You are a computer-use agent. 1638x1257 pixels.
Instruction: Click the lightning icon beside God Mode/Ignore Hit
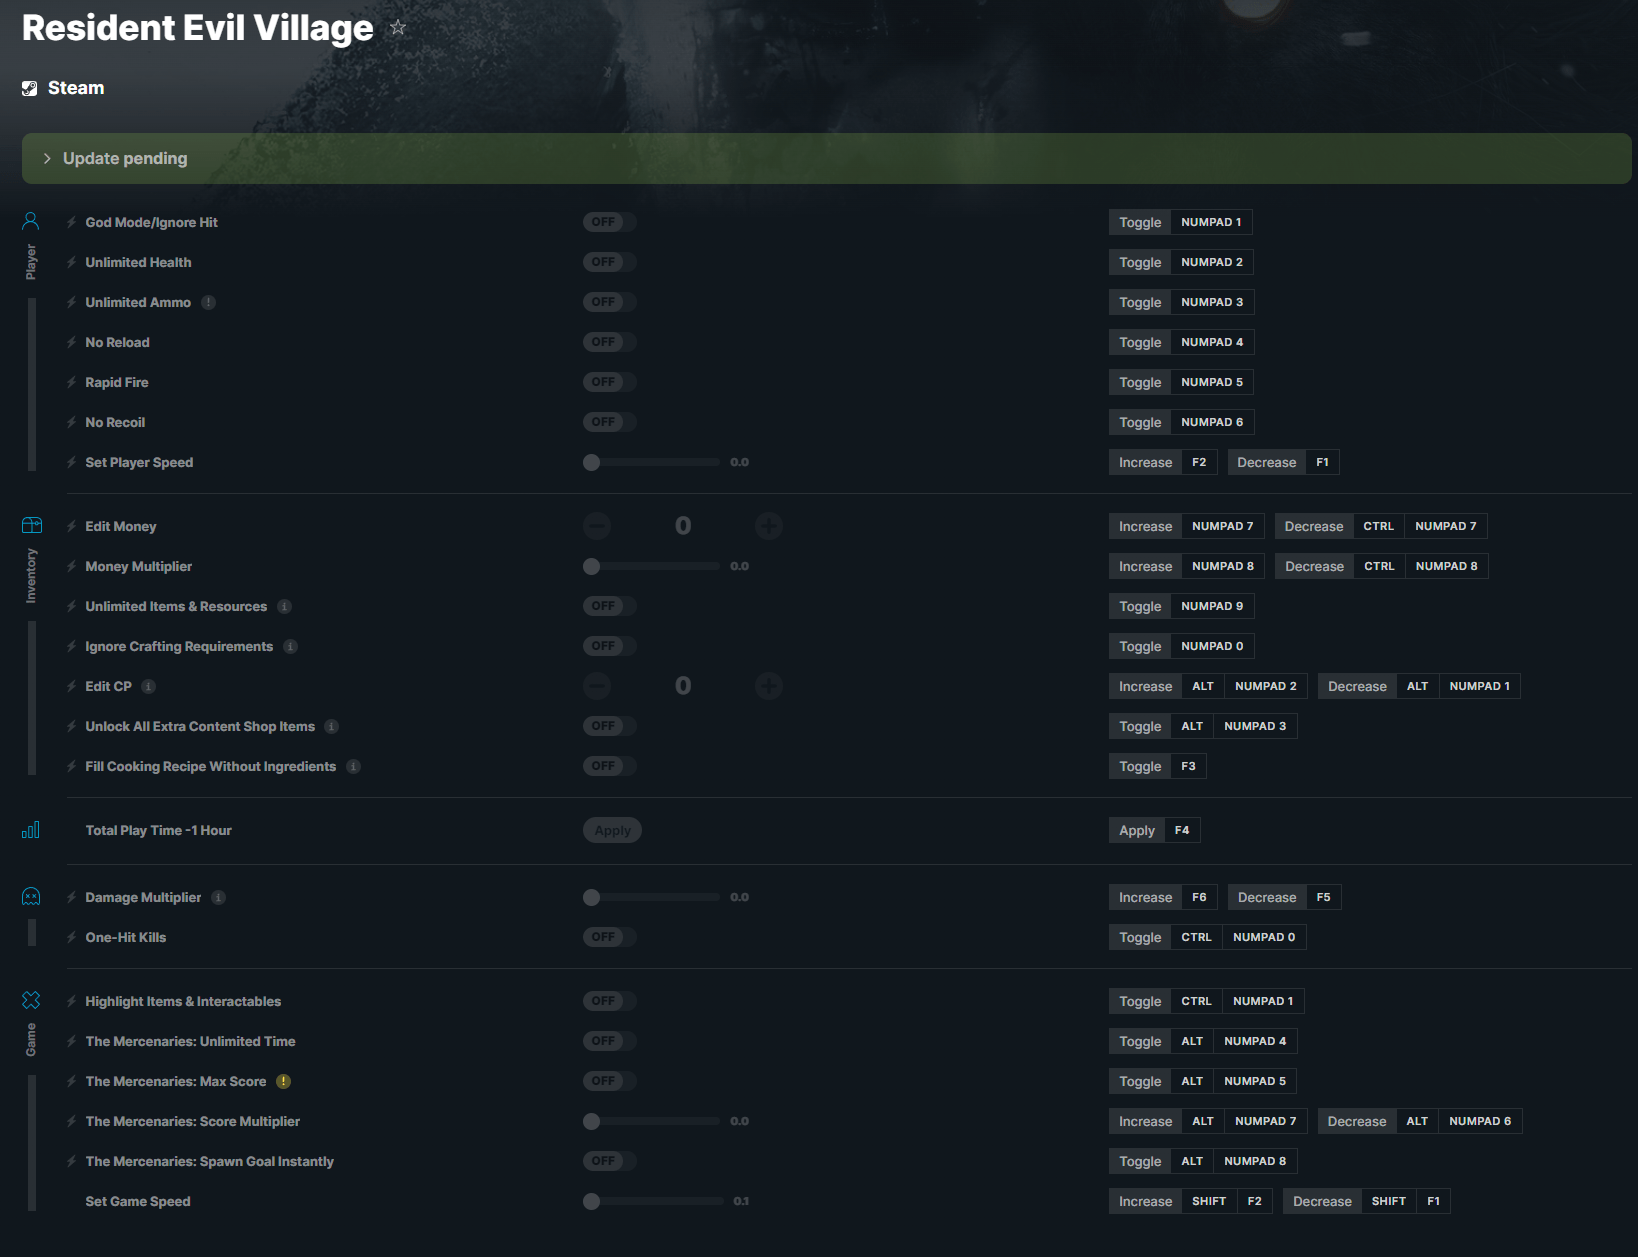(x=71, y=222)
